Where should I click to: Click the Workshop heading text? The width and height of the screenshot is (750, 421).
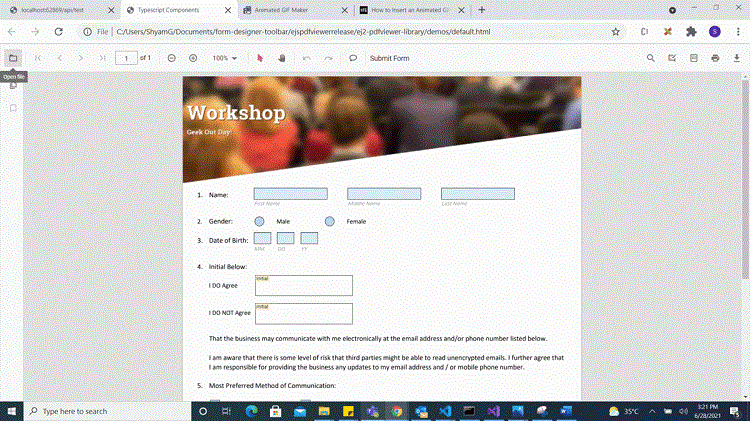pos(236,113)
